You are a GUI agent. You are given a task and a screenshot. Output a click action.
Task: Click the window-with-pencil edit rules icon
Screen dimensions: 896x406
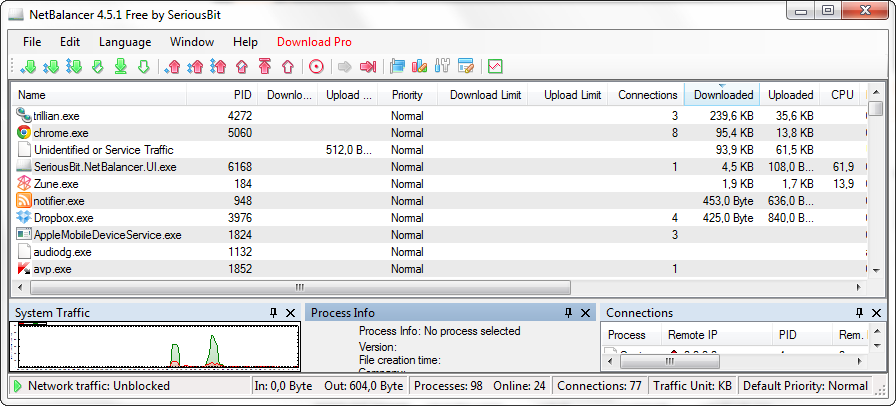(x=466, y=66)
